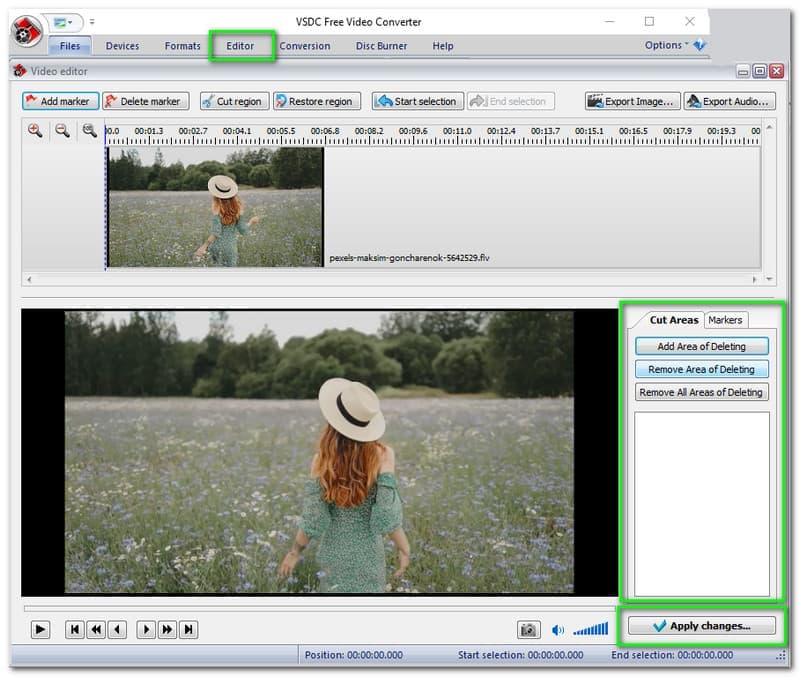Click the clip filename pexels-maksim-goncharenok-5642529.flv
This screenshot has width=800, height=677.
click(x=409, y=258)
